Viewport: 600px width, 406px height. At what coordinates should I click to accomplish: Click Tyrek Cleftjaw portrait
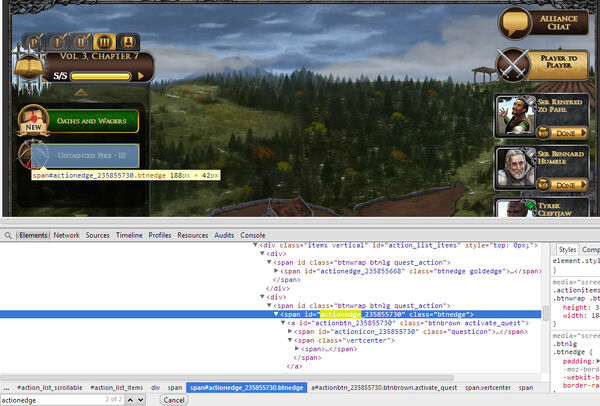pyautogui.click(x=515, y=209)
